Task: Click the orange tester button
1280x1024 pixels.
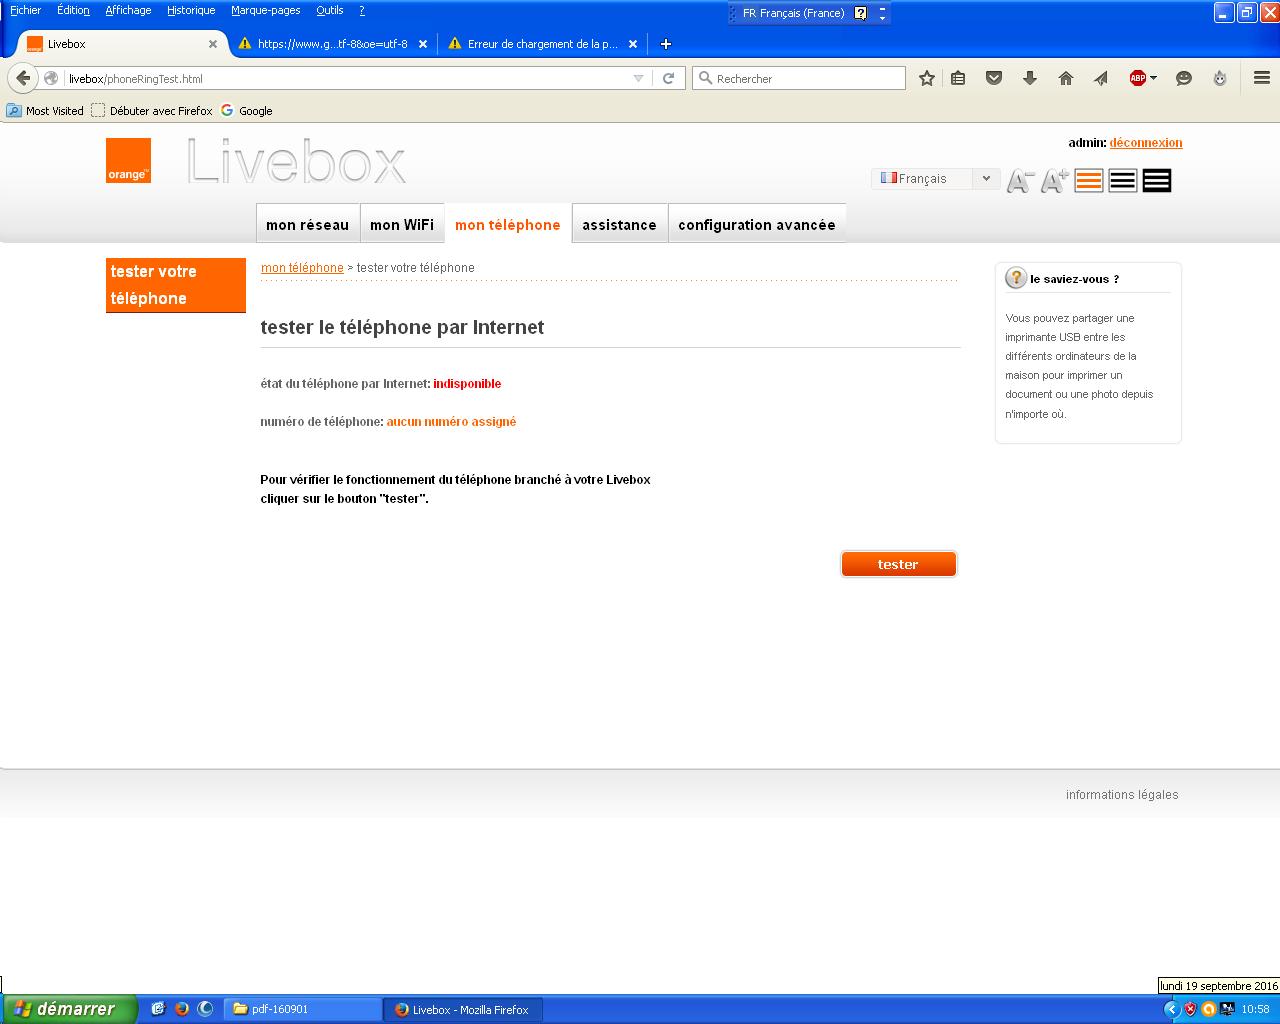Action: click(x=899, y=564)
